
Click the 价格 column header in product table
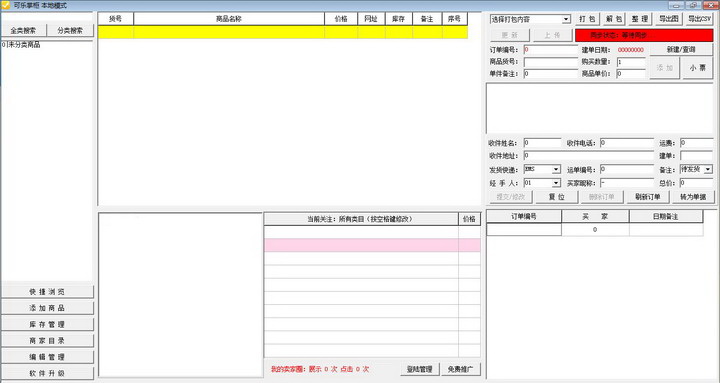pos(341,19)
